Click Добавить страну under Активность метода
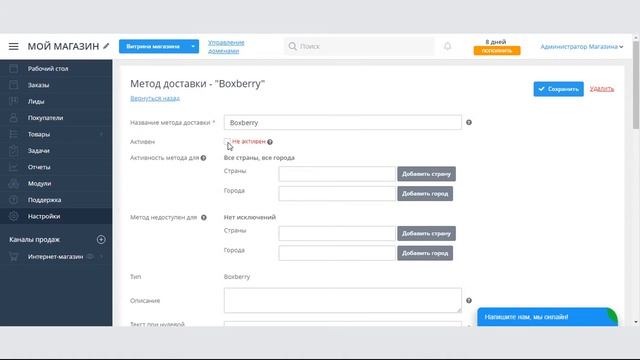This screenshot has height=360, width=640. (x=427, y=174)
